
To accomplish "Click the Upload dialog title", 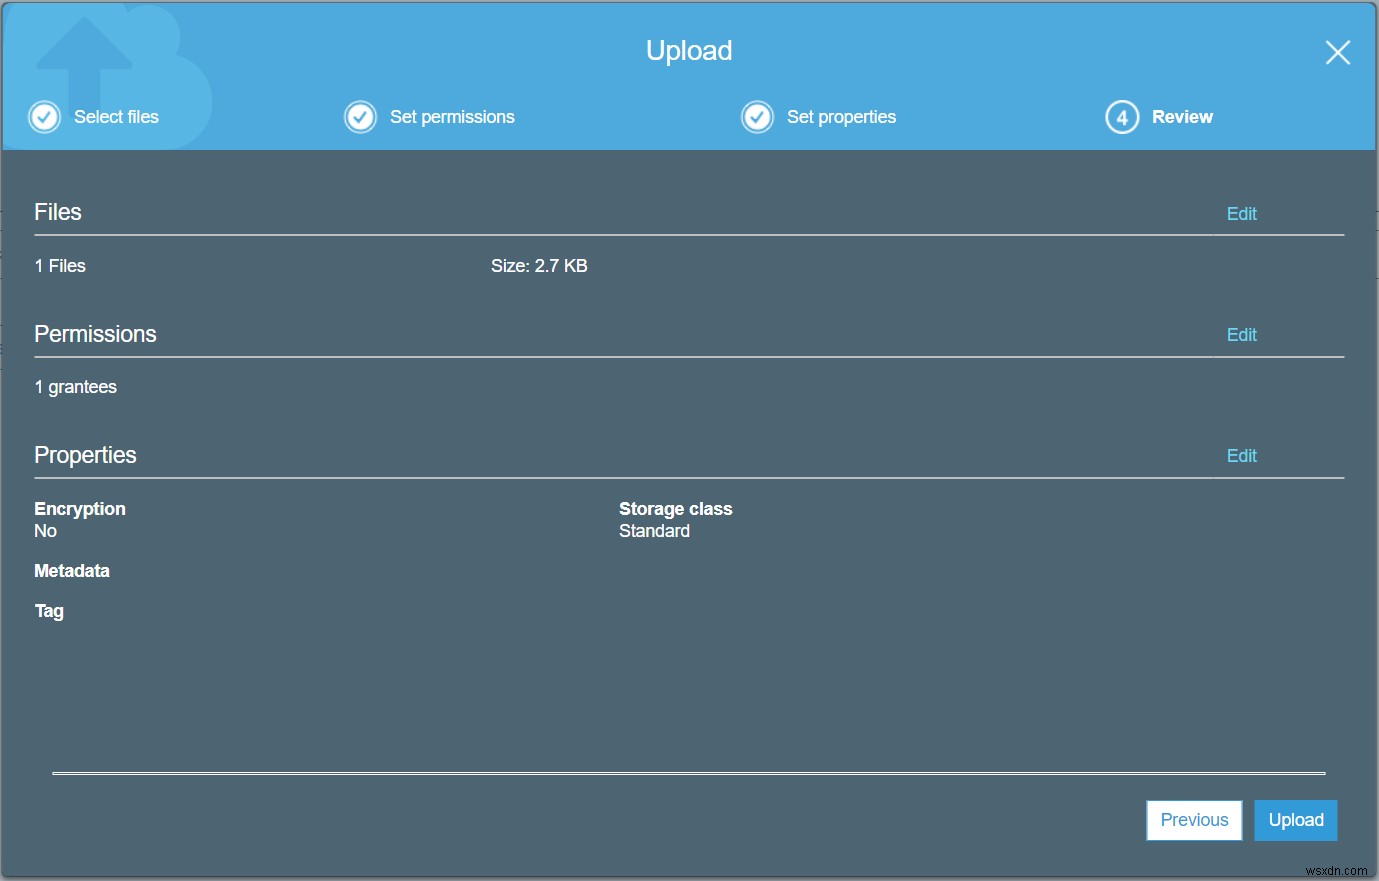I will tap(689, 50).
